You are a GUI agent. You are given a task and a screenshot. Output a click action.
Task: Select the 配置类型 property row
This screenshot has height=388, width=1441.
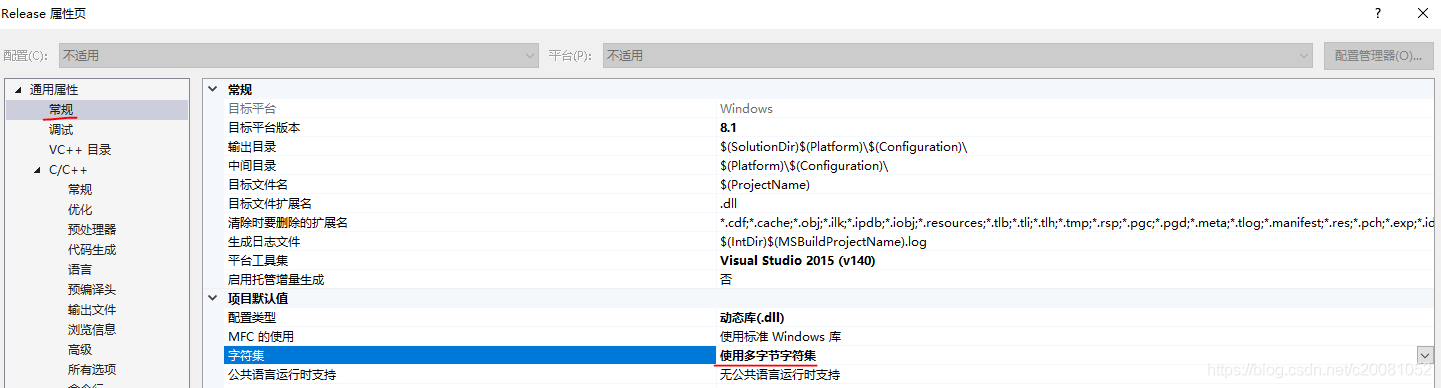pyautogui.click(x=829, y=317)
